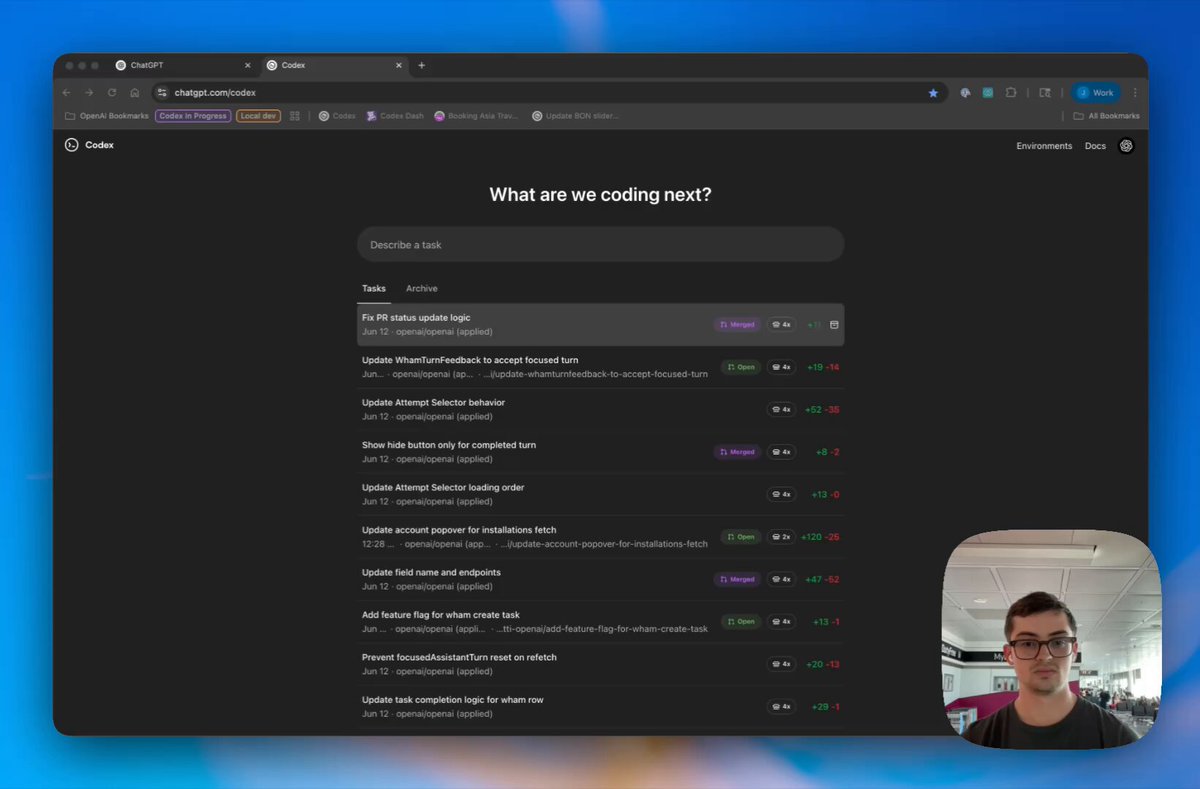Click the Open badge on WhamTurnFeedback row
This screenshot has width=1200, height=789.
pyautogui.click(x=741, y=367)
